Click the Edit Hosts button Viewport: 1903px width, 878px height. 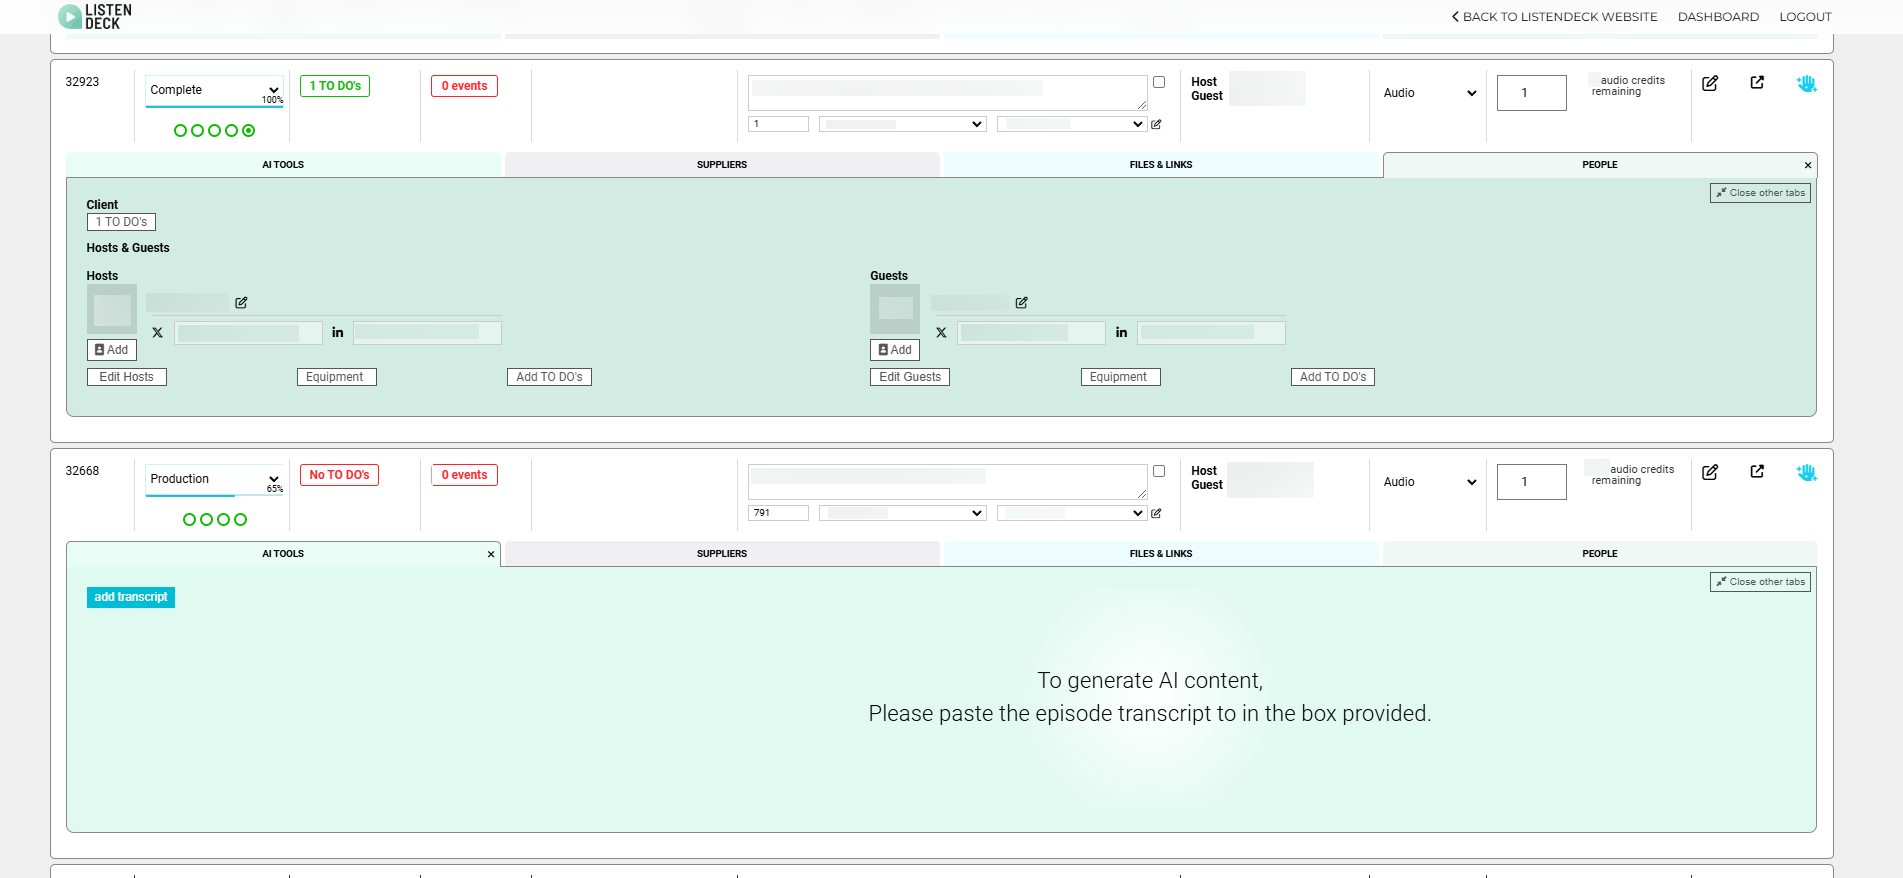(x=127, y=377)
